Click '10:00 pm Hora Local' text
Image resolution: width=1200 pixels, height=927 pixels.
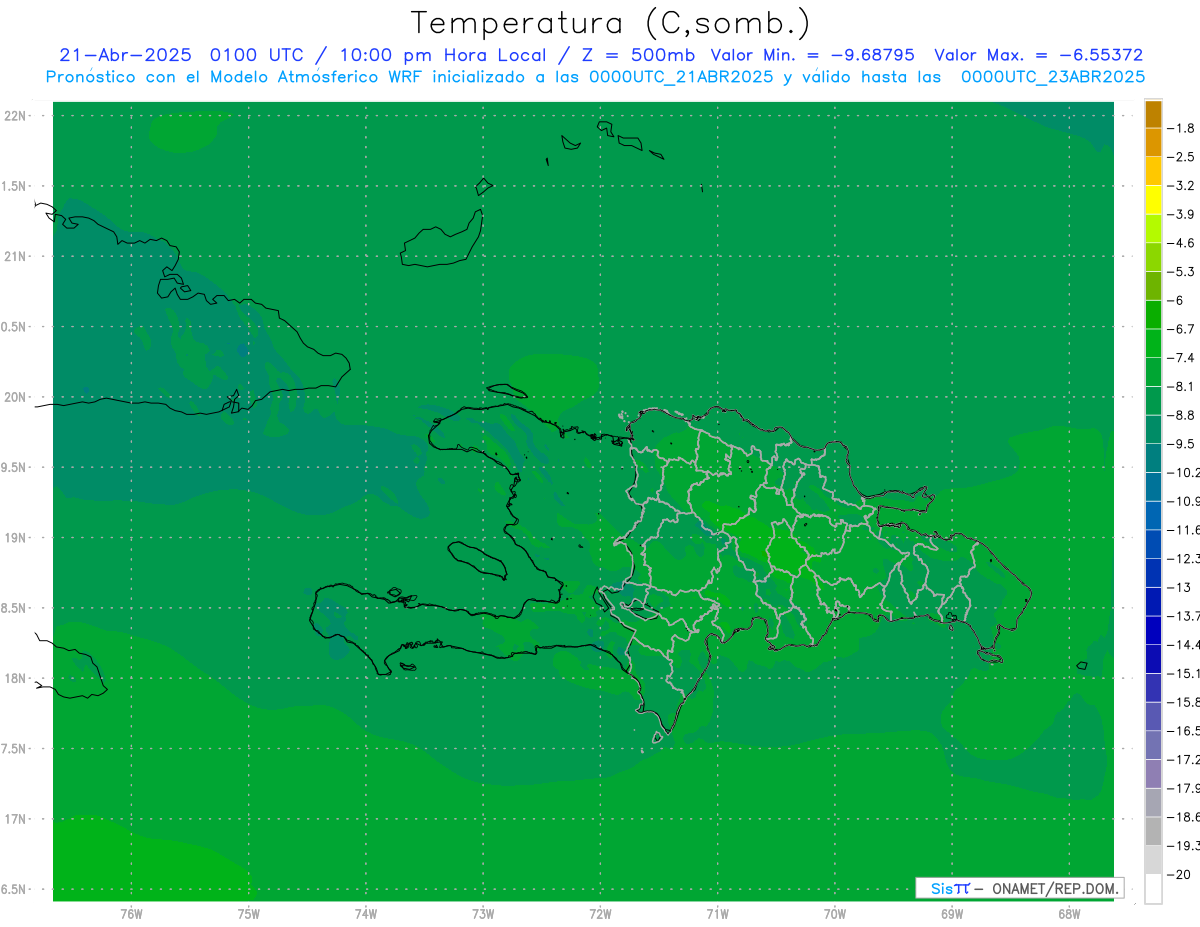tap(444, 55)
